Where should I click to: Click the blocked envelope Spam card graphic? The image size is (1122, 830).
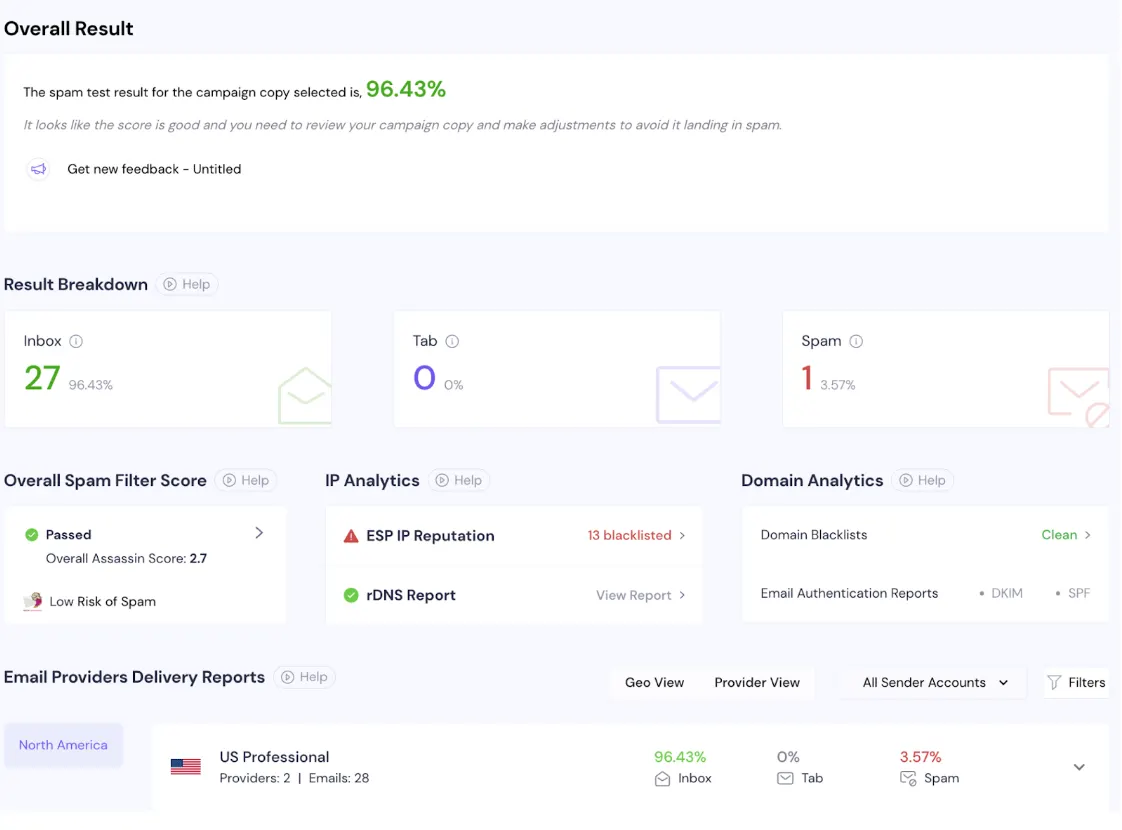point(1078,397)
